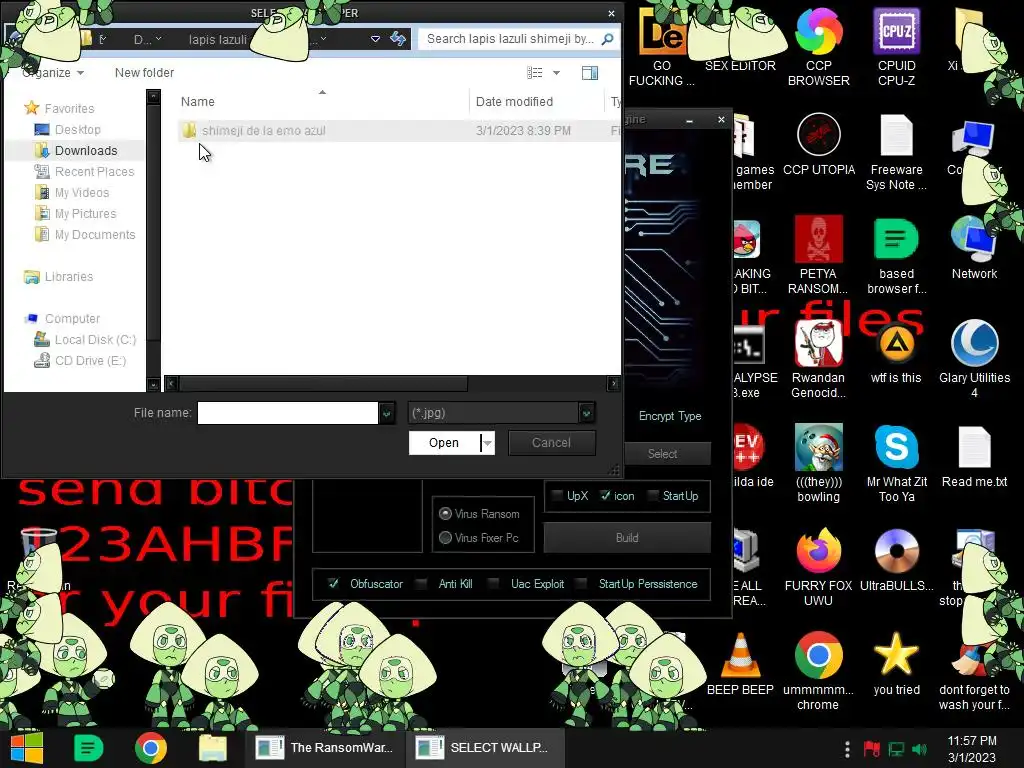Image resolution: width=1024 pixels, height=768 pixels.
Task: Click the horizontal scrollbar in file list
Action: click(324, 383)
